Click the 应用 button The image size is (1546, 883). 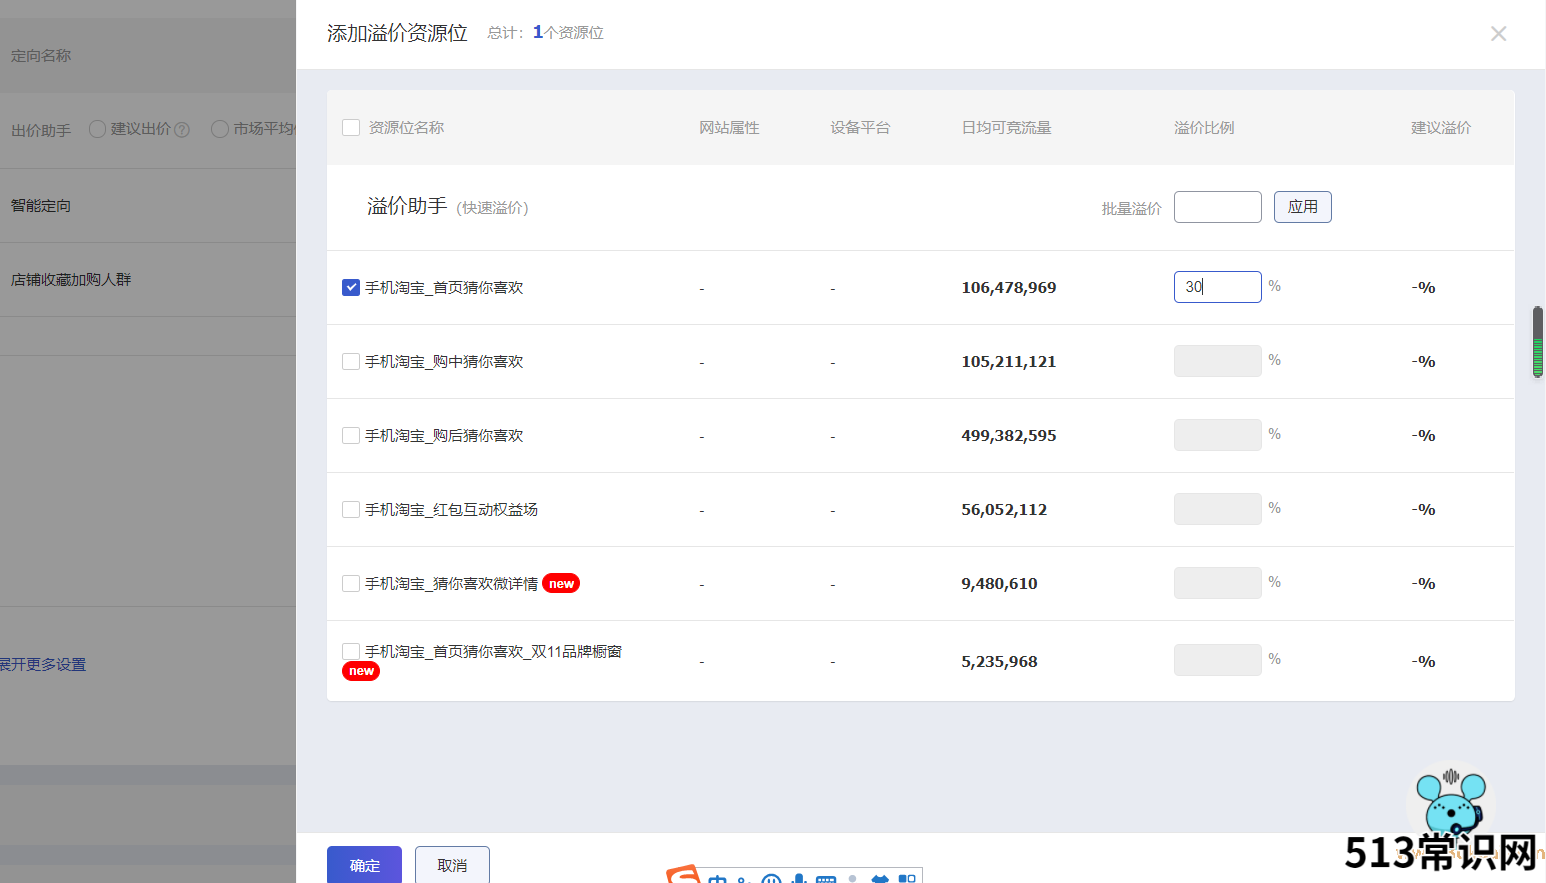point(1302,207)
